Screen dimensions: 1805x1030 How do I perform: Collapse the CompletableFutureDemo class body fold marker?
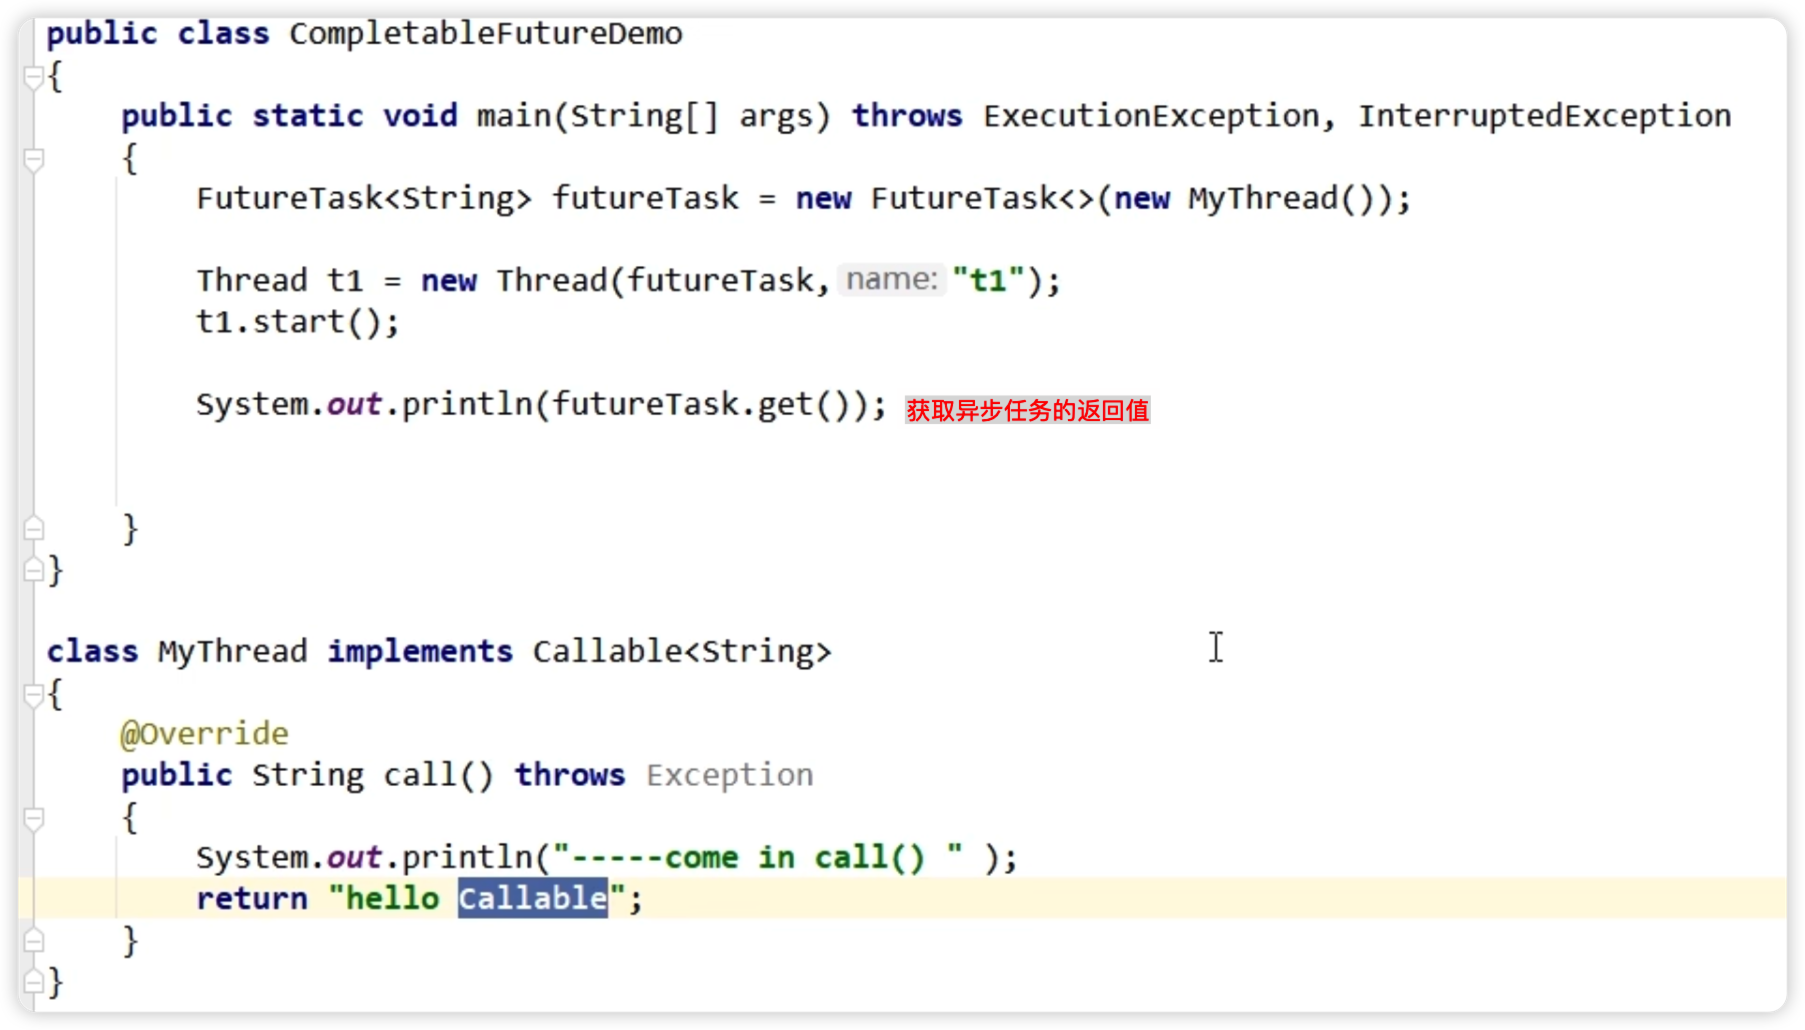point(33,77)
